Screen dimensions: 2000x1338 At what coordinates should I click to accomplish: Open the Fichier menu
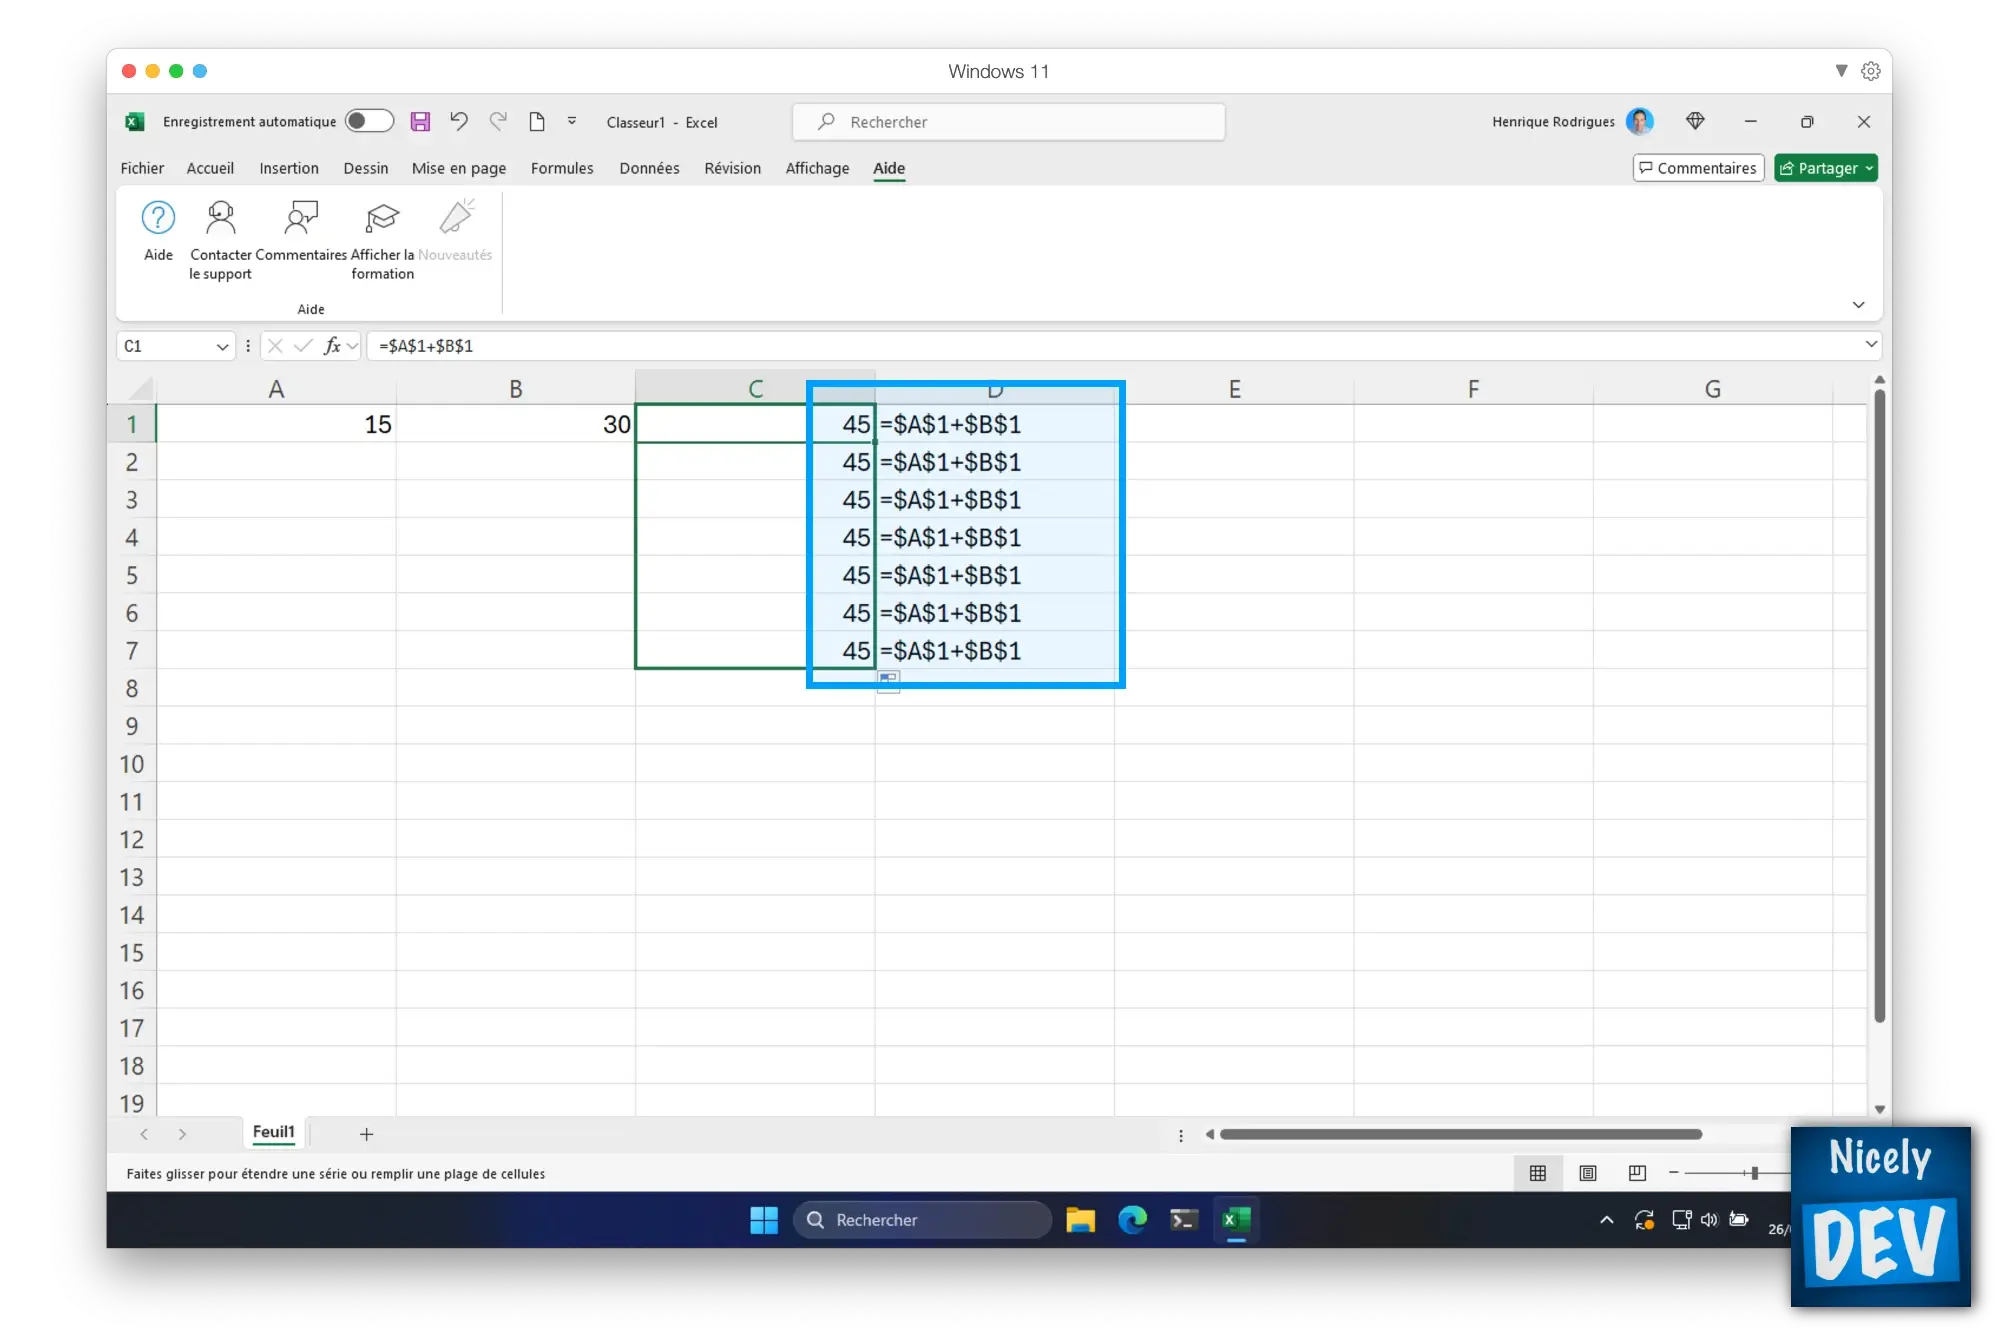[142, 168]
